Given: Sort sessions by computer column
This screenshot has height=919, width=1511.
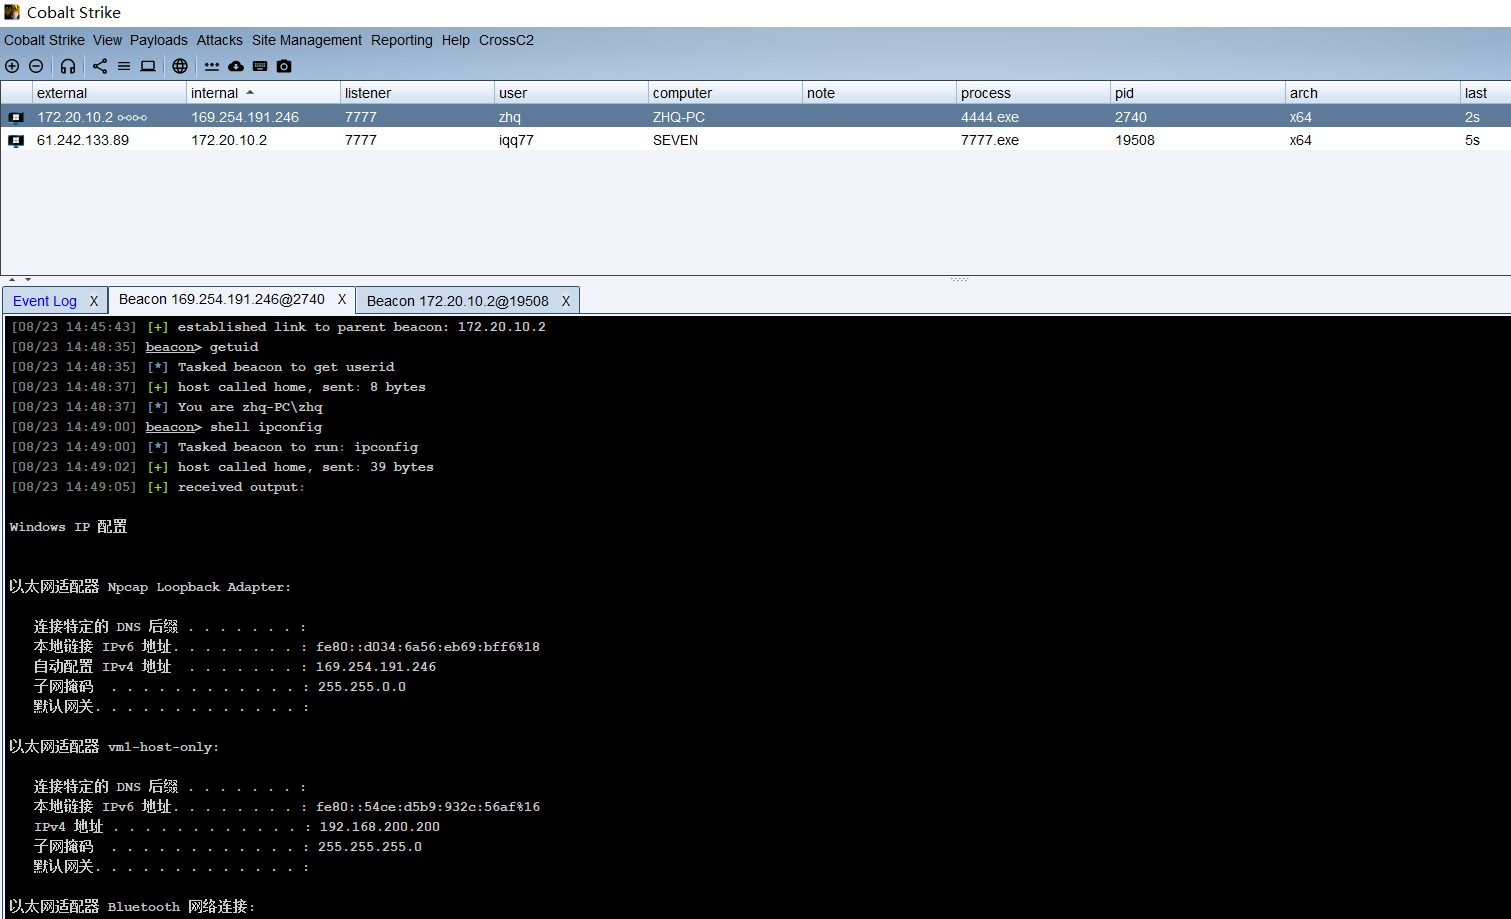Looking at the screenshot, I should tap(725, 93).
